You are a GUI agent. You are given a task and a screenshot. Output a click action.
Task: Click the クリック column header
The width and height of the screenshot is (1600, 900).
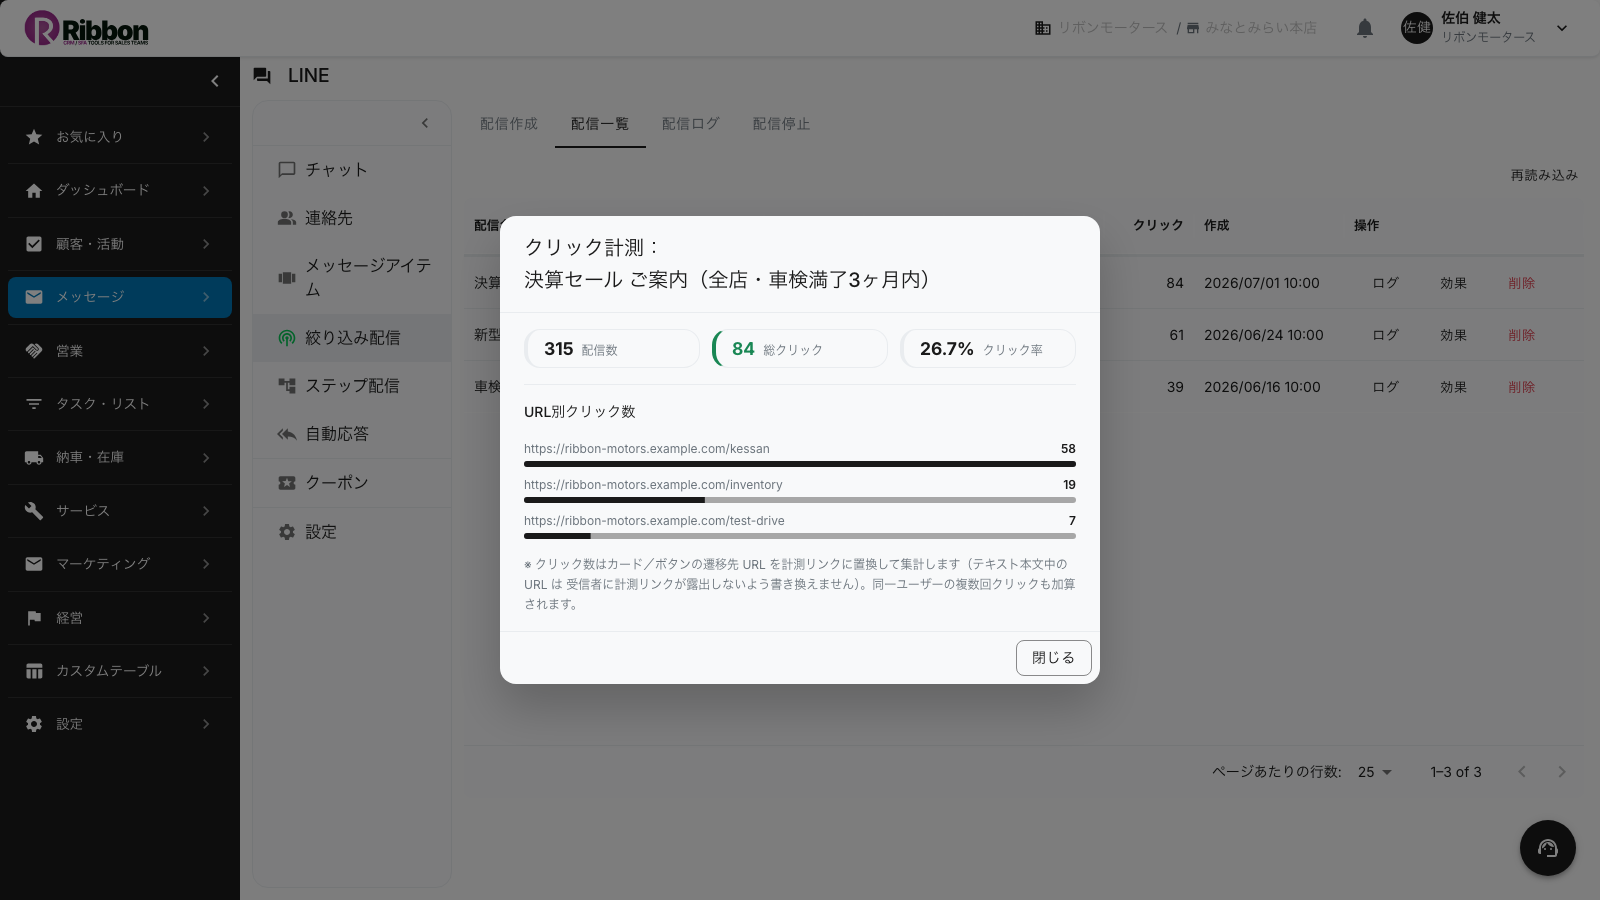tap(1158, 226)
